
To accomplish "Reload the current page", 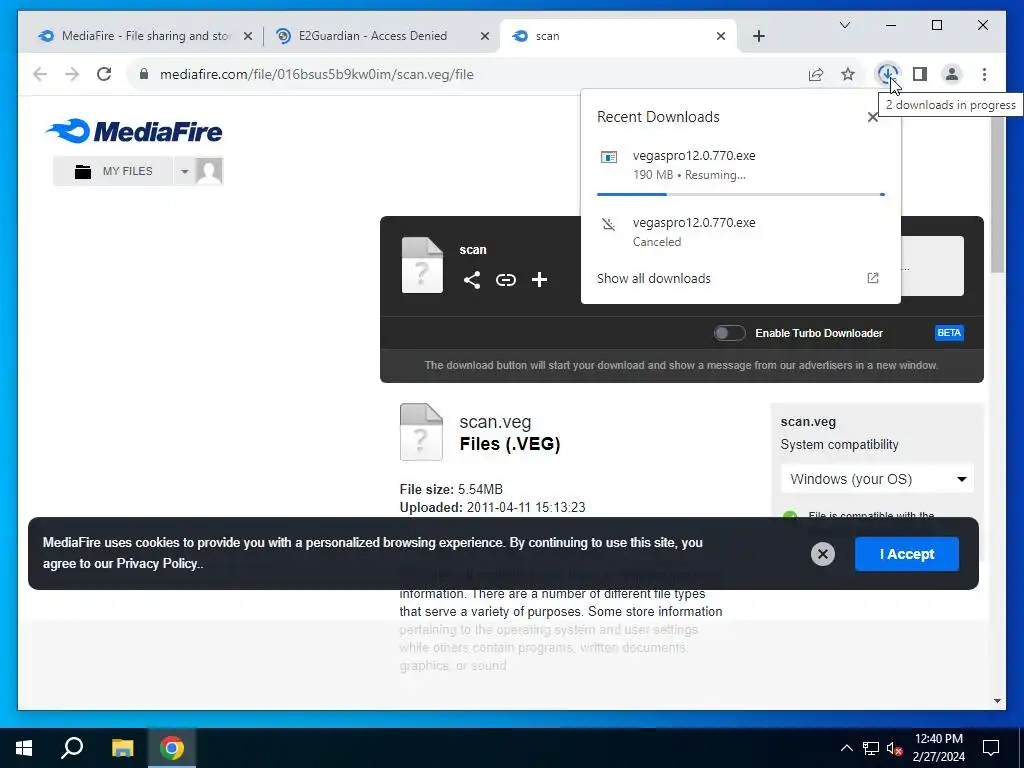I will [x=104, y=74].
